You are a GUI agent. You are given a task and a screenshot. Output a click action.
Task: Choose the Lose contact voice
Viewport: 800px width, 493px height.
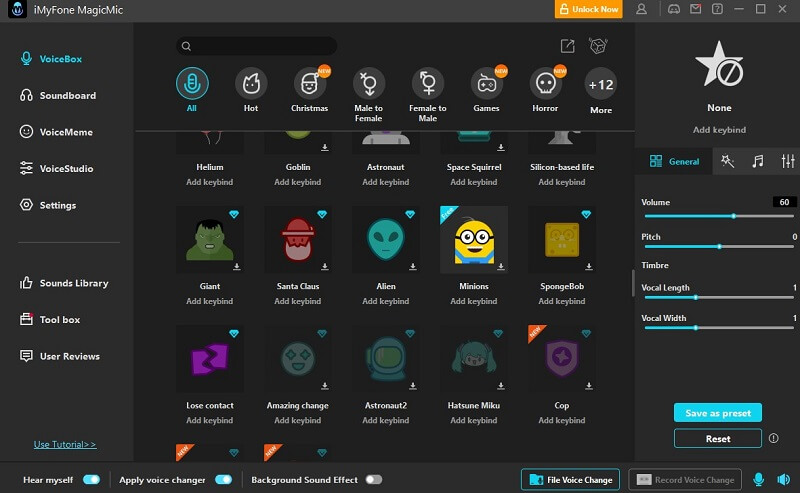pyautogui.click(x=210, y=359)
